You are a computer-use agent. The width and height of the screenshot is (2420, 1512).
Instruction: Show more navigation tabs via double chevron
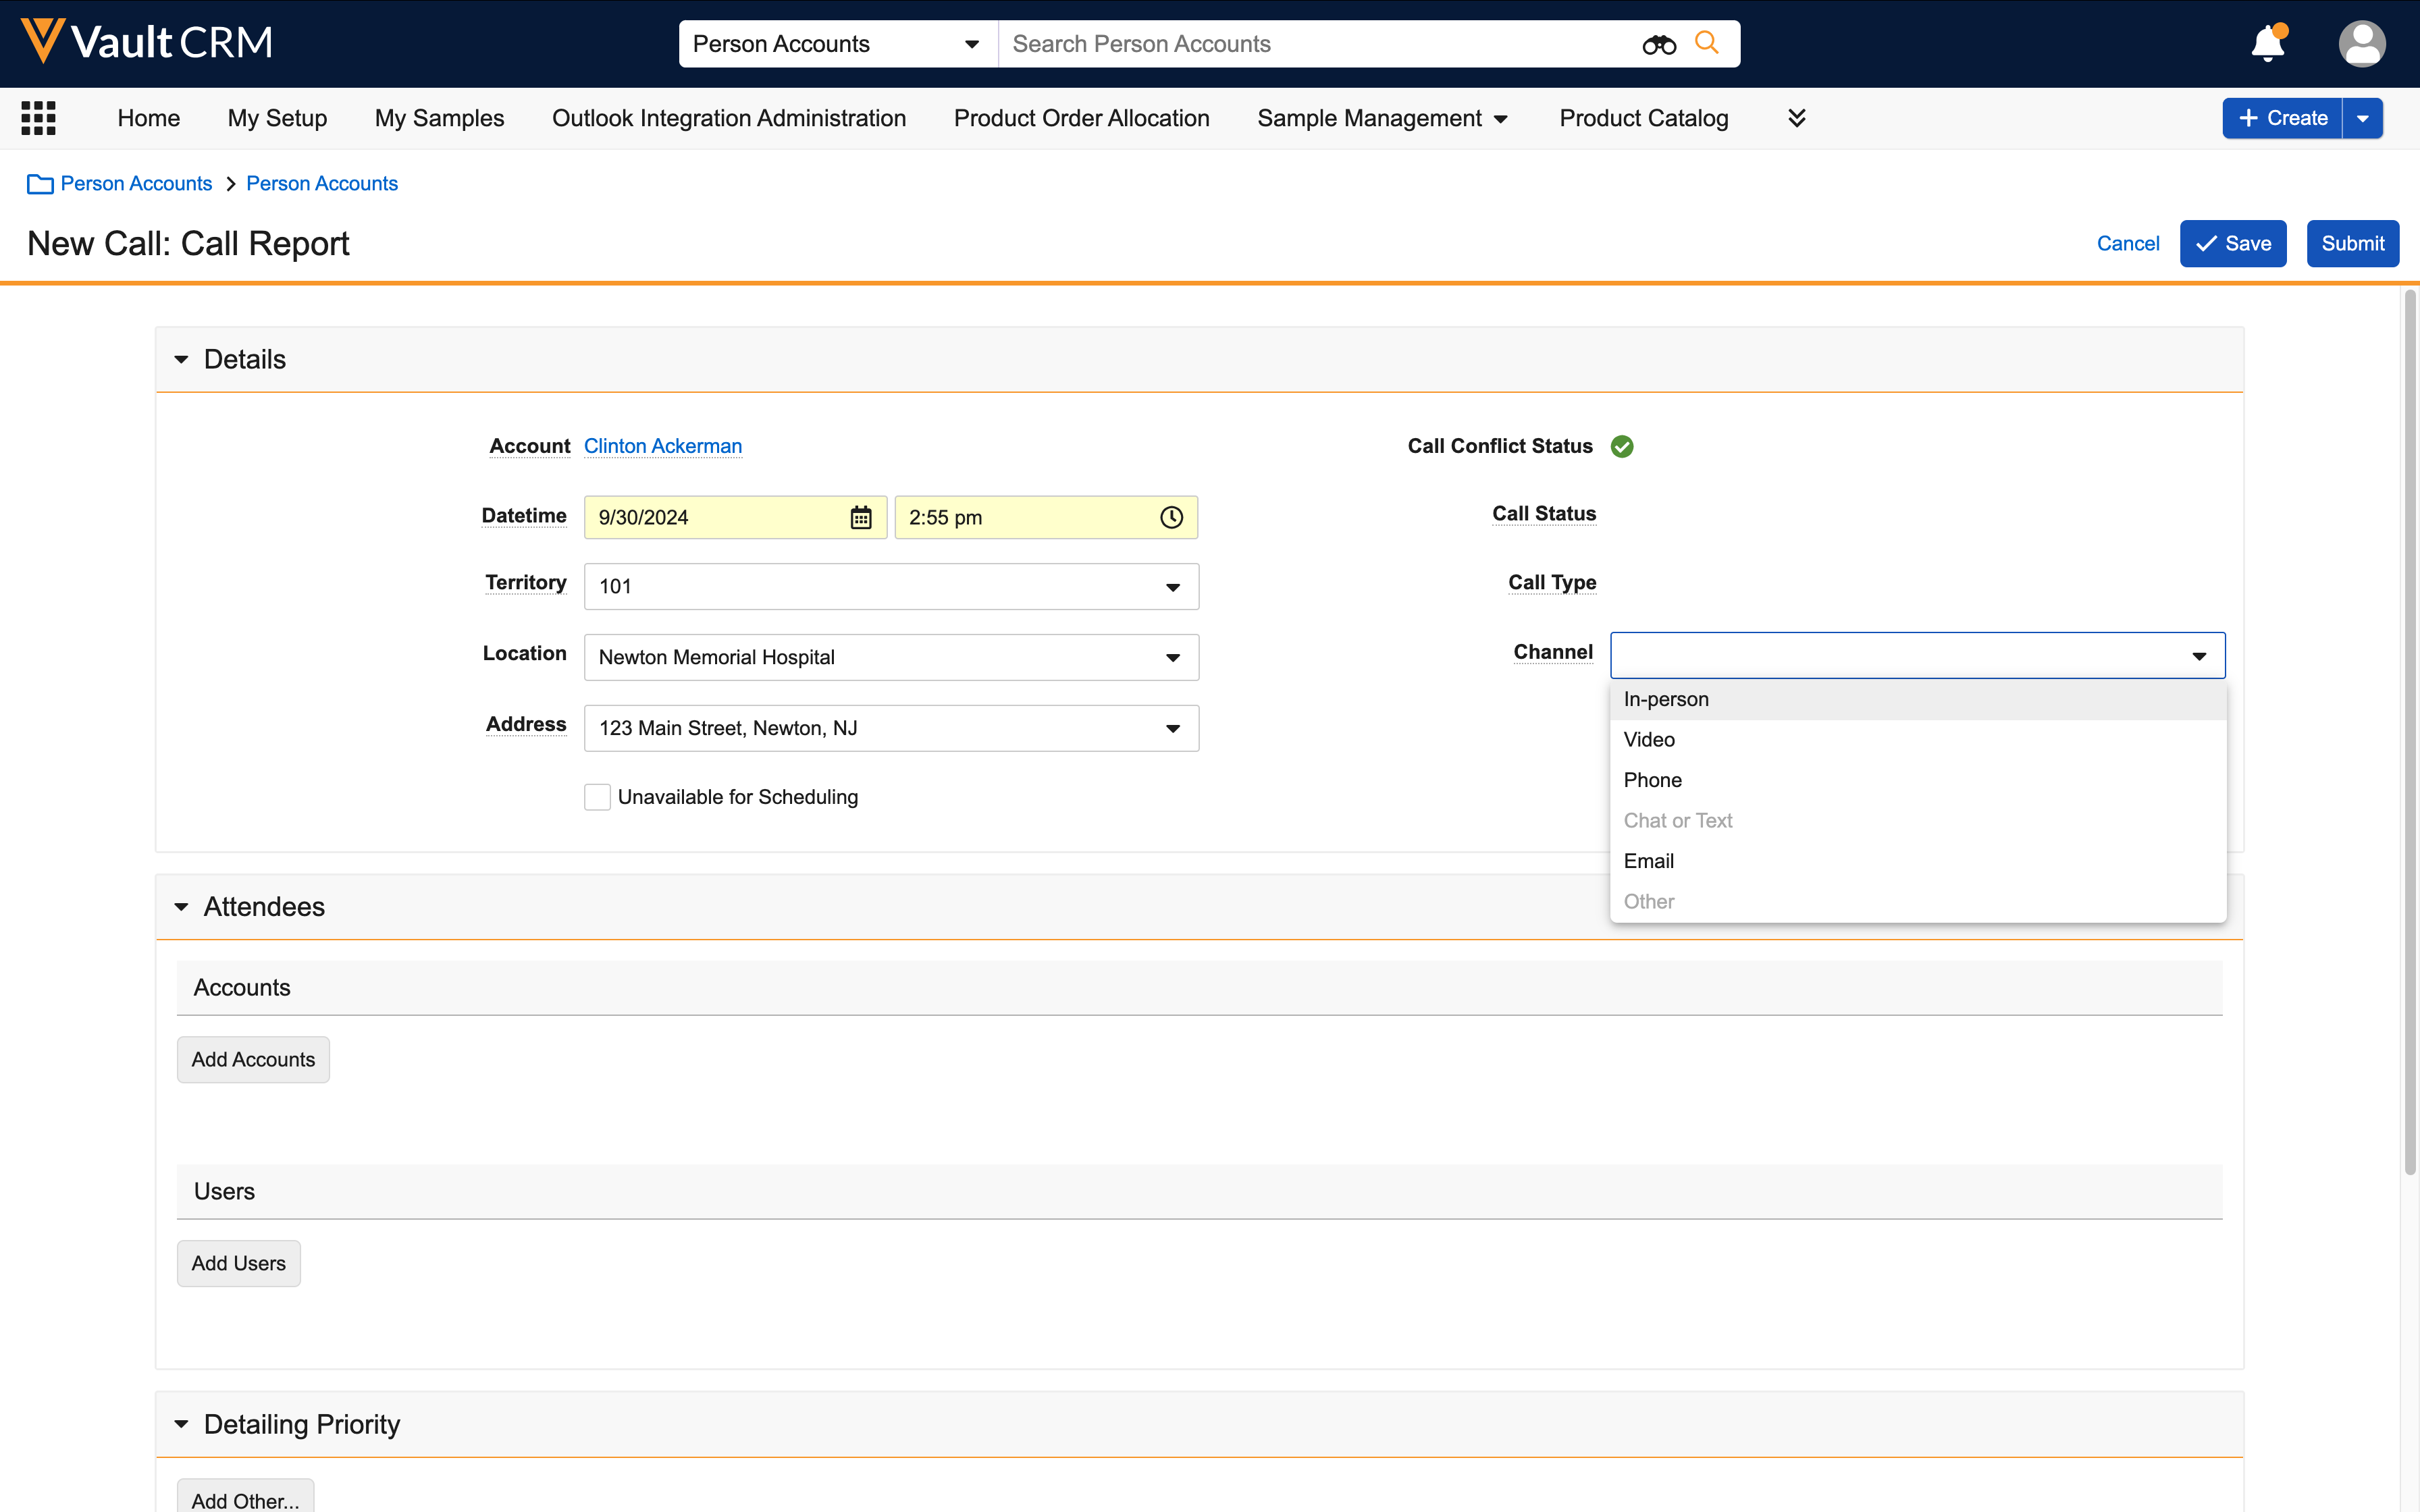[x=1796, y=118]
